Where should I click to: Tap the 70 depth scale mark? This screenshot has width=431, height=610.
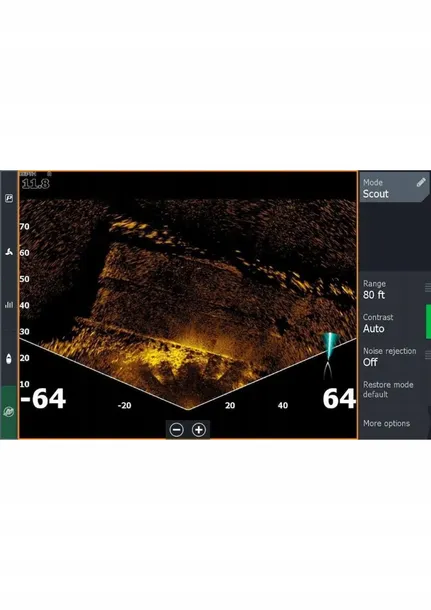pos(25,226)
